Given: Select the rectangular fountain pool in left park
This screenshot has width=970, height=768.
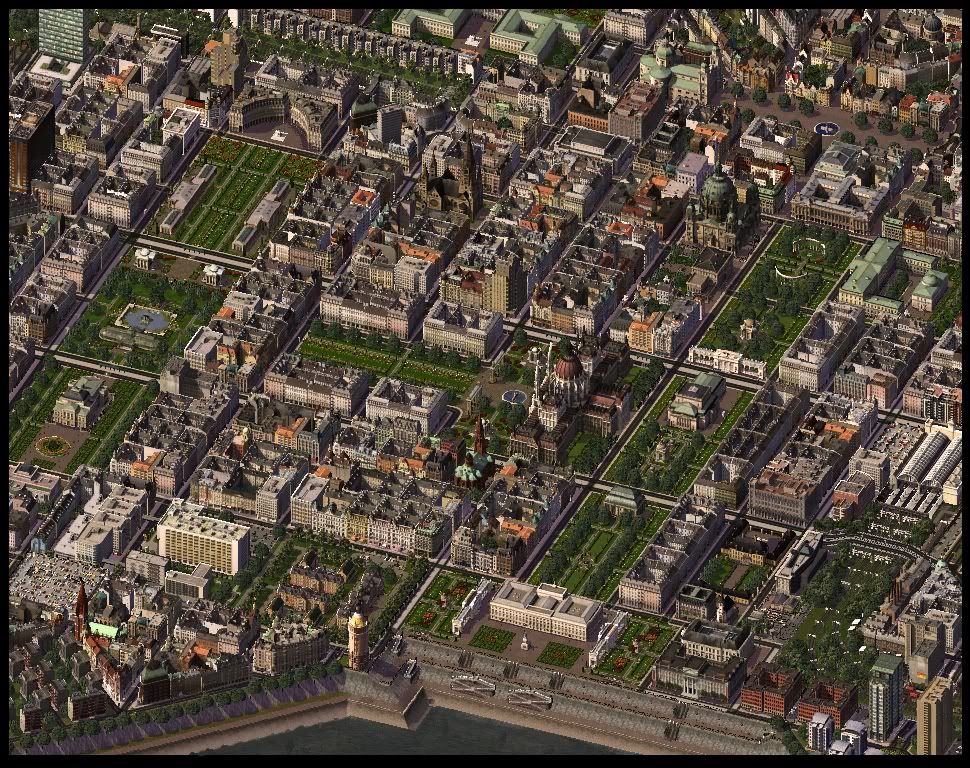Looking at the screenshot, I should [146, 320].
